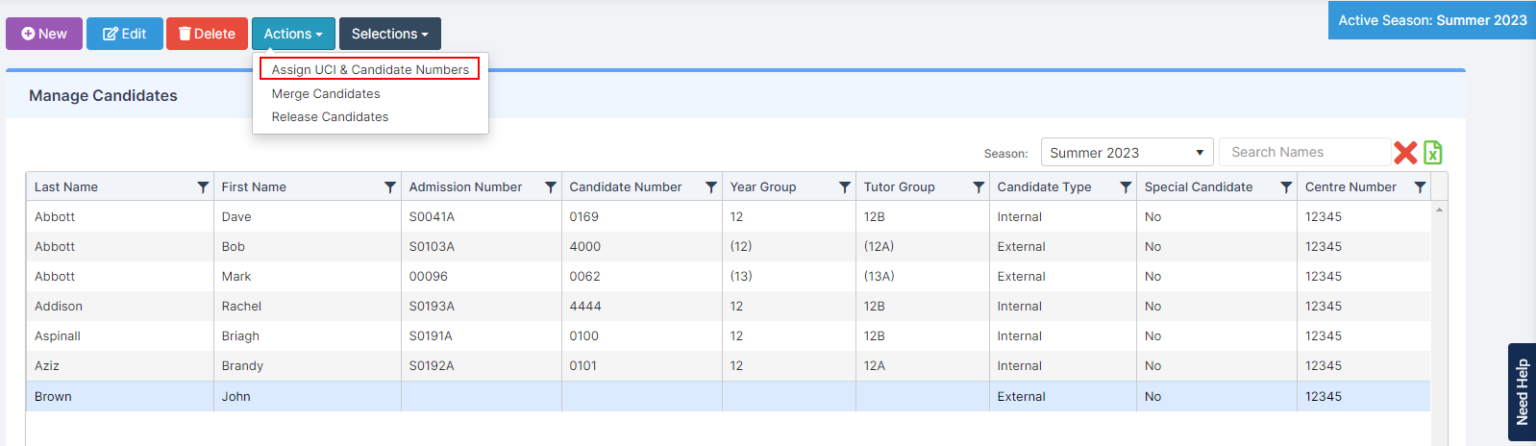Image resolution: width=1536 pixels, height=446 pixels.
Task: Export candidates with green Excel icon
Action: point(1433,152)
